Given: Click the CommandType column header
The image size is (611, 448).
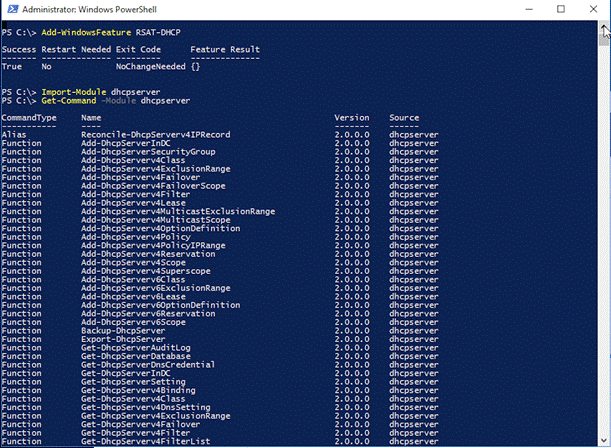Looking at the screenshot, I should (29, 118).
